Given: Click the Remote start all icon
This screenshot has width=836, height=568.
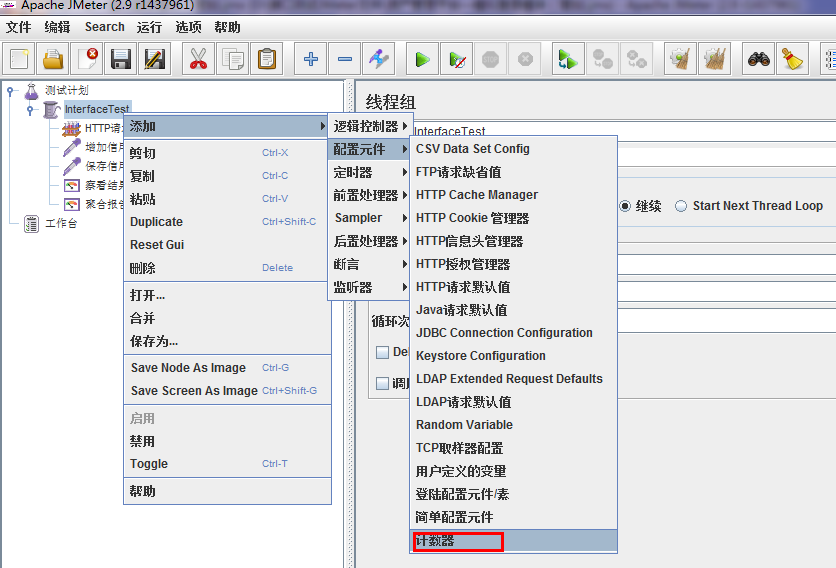Looking at the screenshot, I should pyautogui.click(x=568, y=59).
